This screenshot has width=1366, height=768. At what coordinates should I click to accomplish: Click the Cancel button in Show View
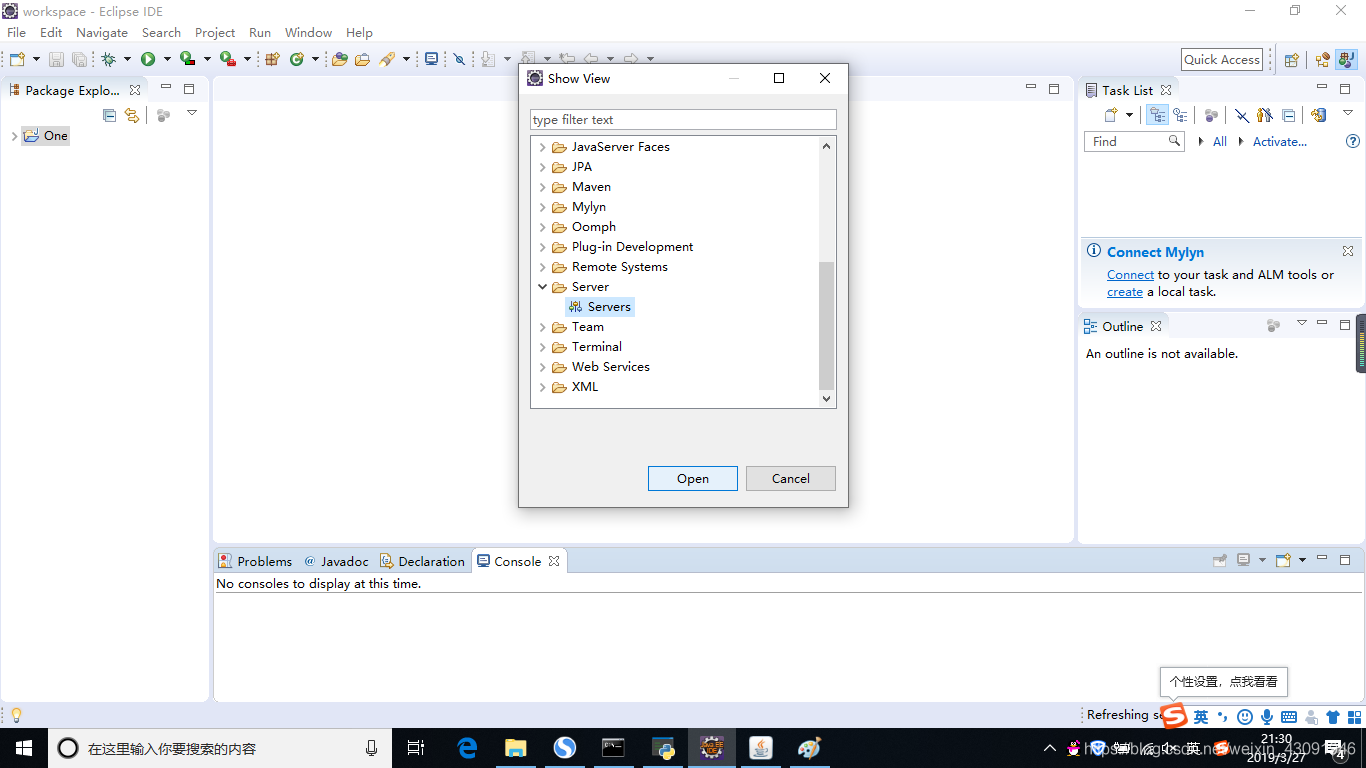pyautogui.click(x=791, y=479)
